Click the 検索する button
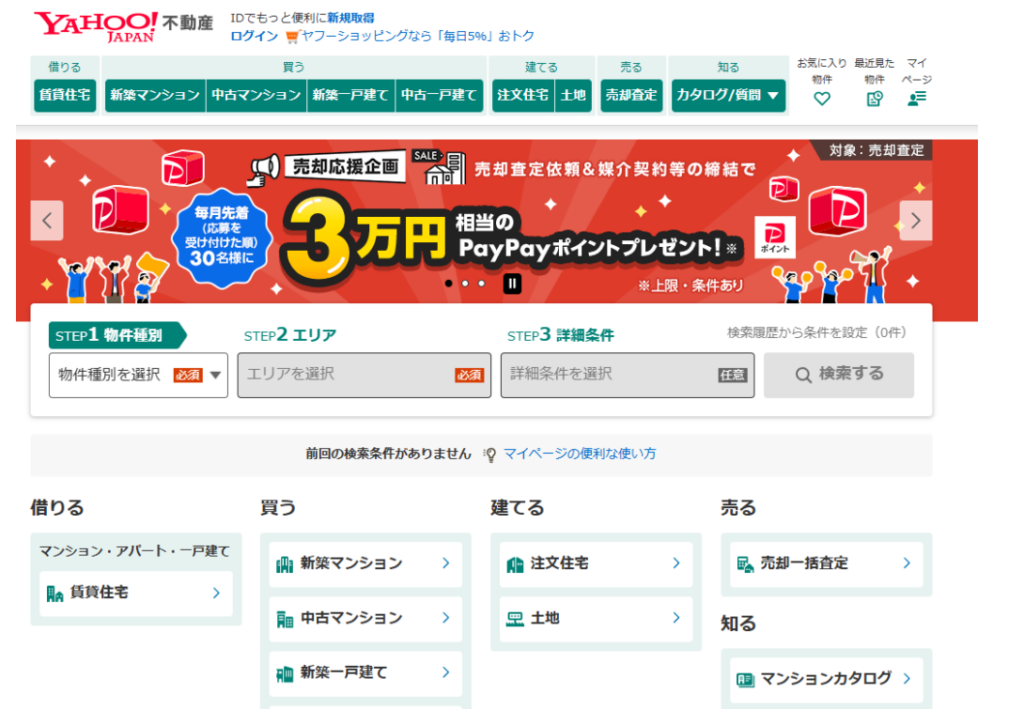 [x=839, y=375]
